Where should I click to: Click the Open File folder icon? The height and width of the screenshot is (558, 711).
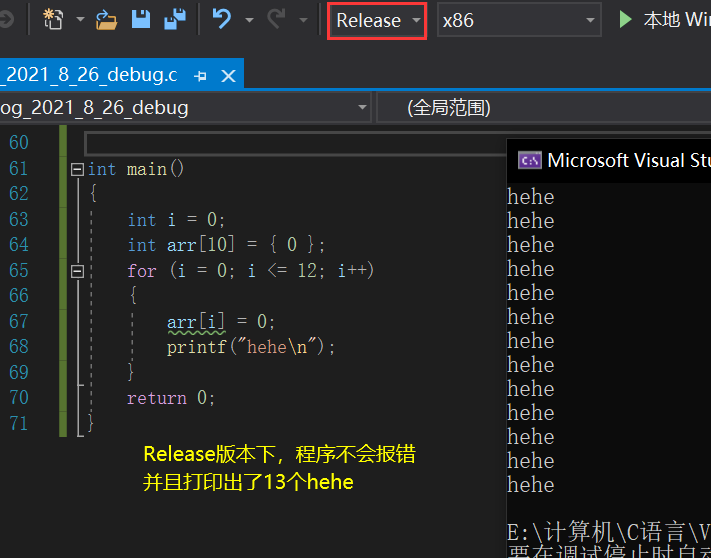tap(107, 19)
